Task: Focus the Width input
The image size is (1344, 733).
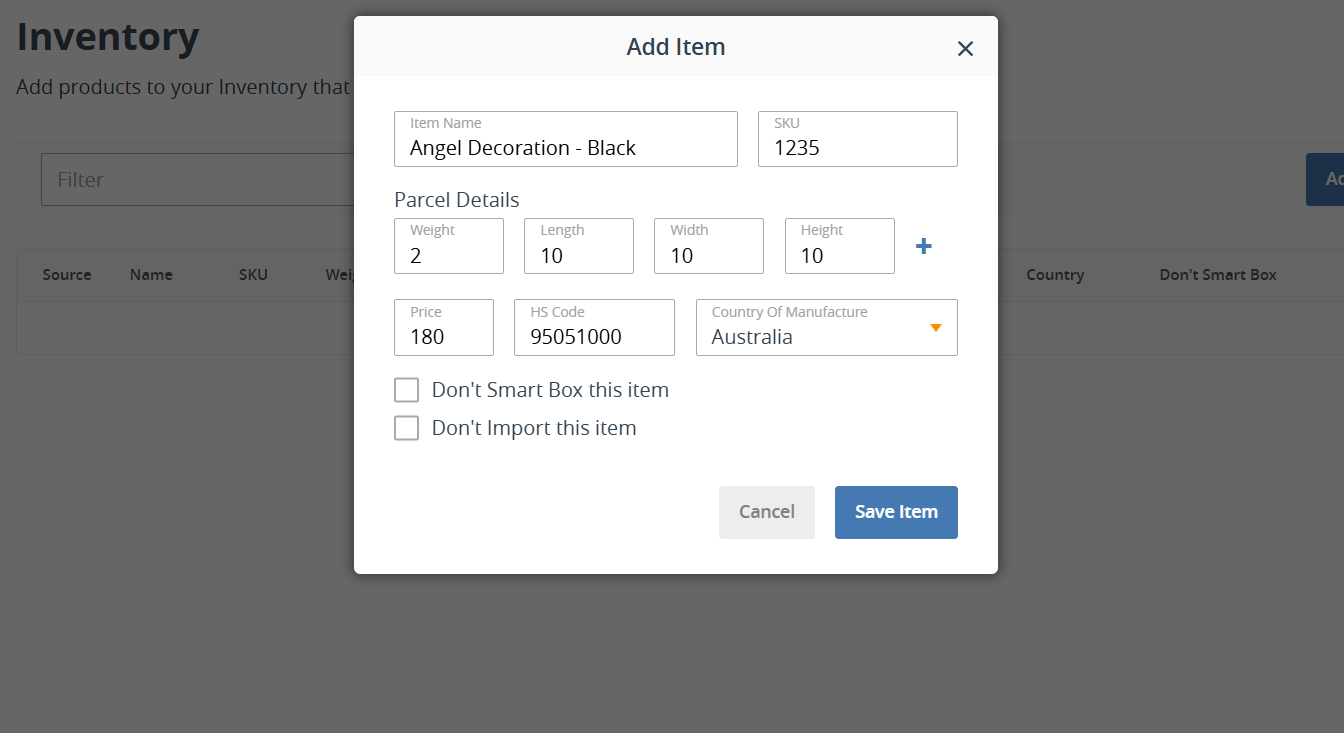Action: (709, 246)
